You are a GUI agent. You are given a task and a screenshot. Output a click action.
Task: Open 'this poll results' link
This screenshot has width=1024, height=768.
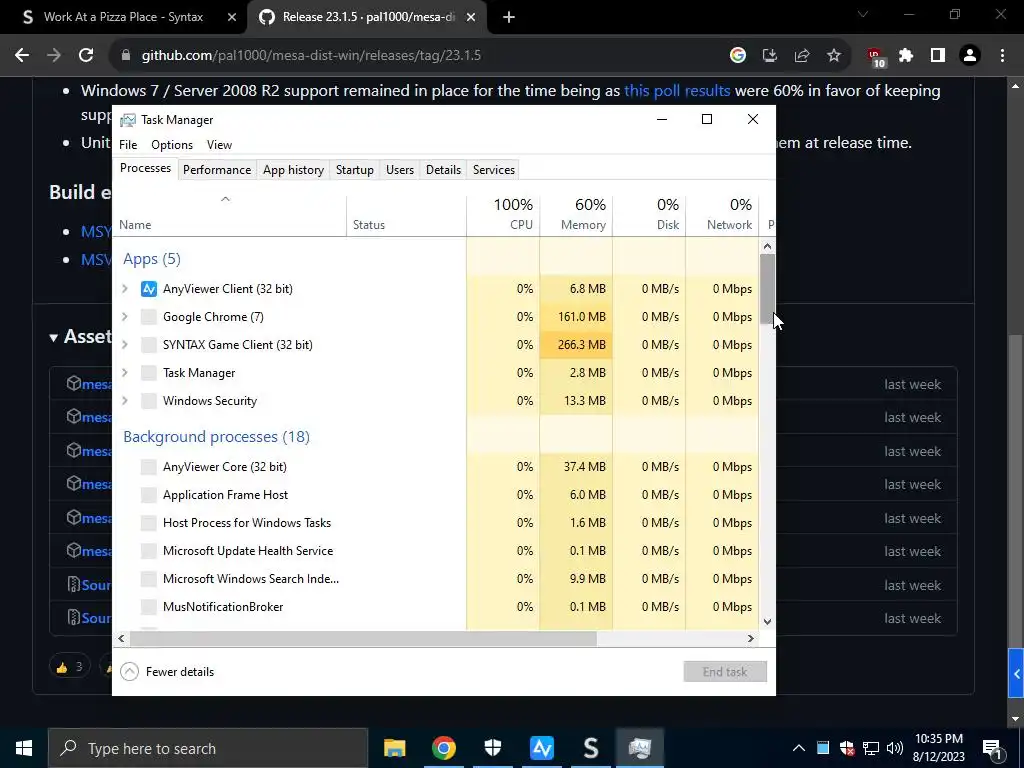[677, 91]
